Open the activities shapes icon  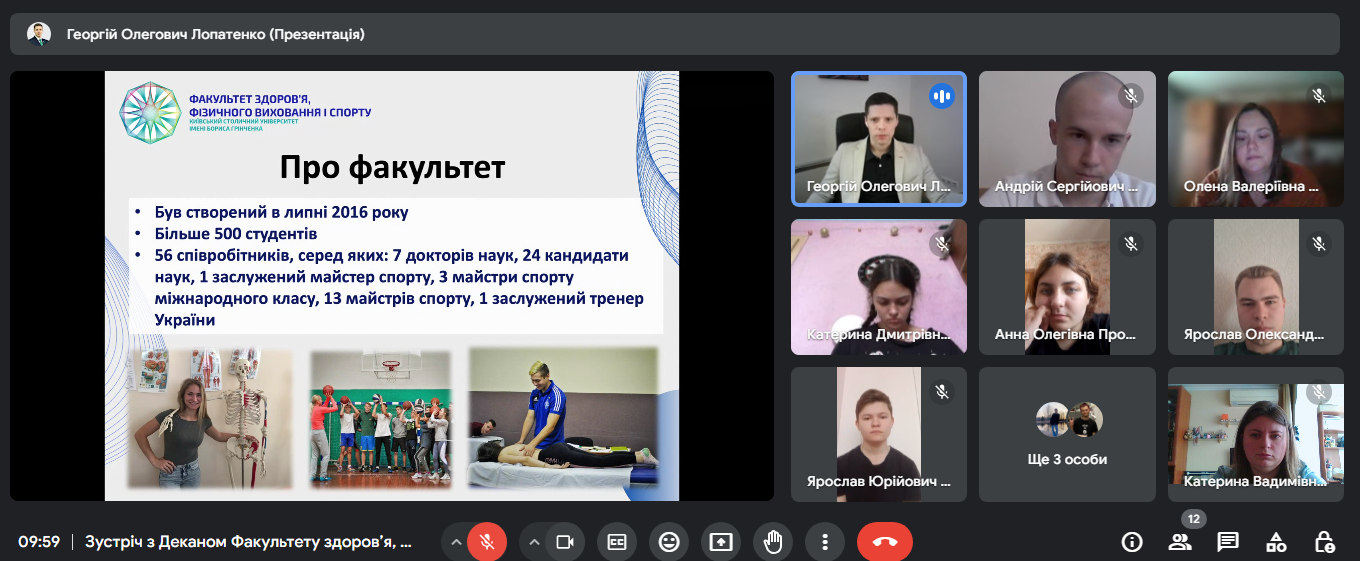pos(1276,542)
